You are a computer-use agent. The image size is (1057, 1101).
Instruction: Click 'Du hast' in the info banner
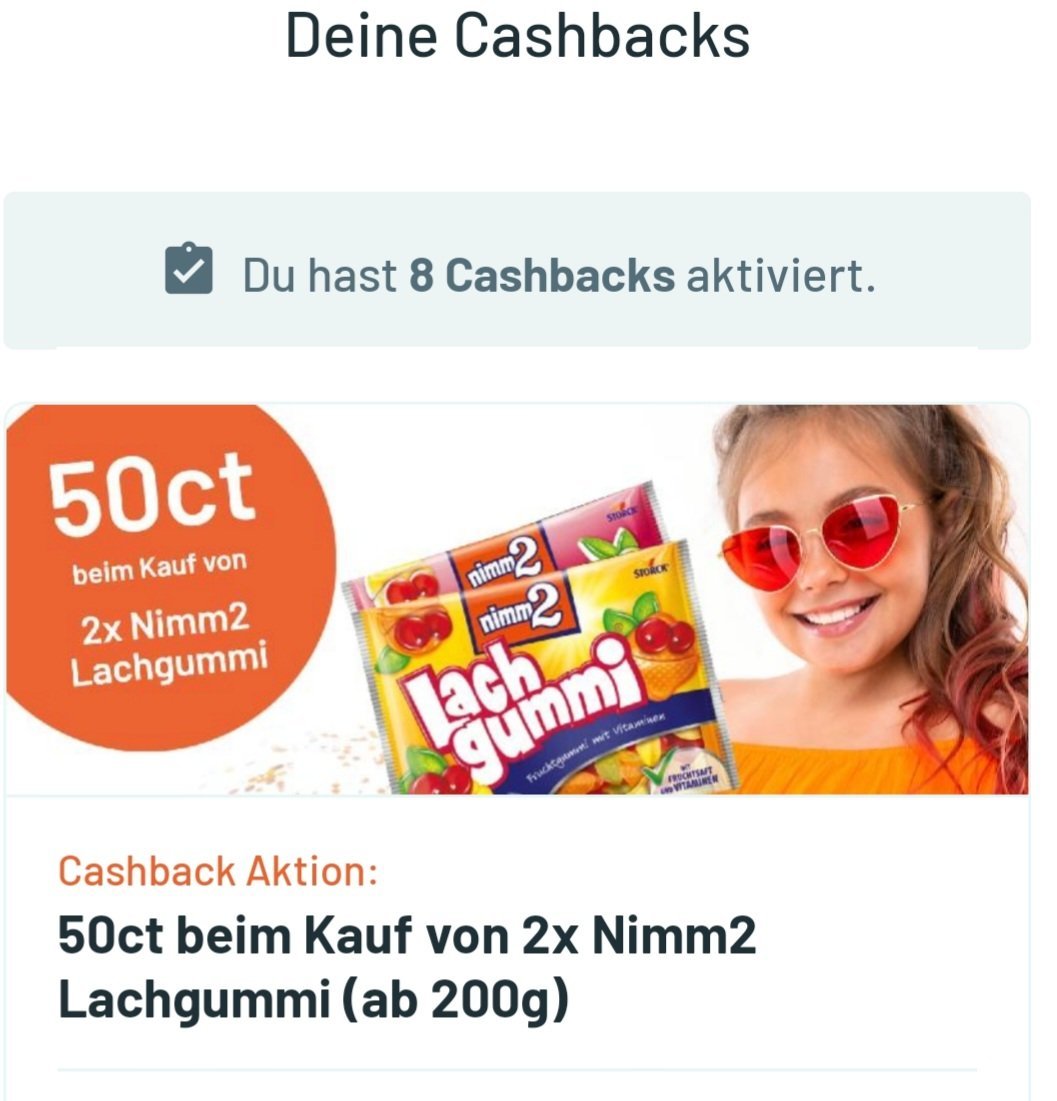[x=320, y=275]
